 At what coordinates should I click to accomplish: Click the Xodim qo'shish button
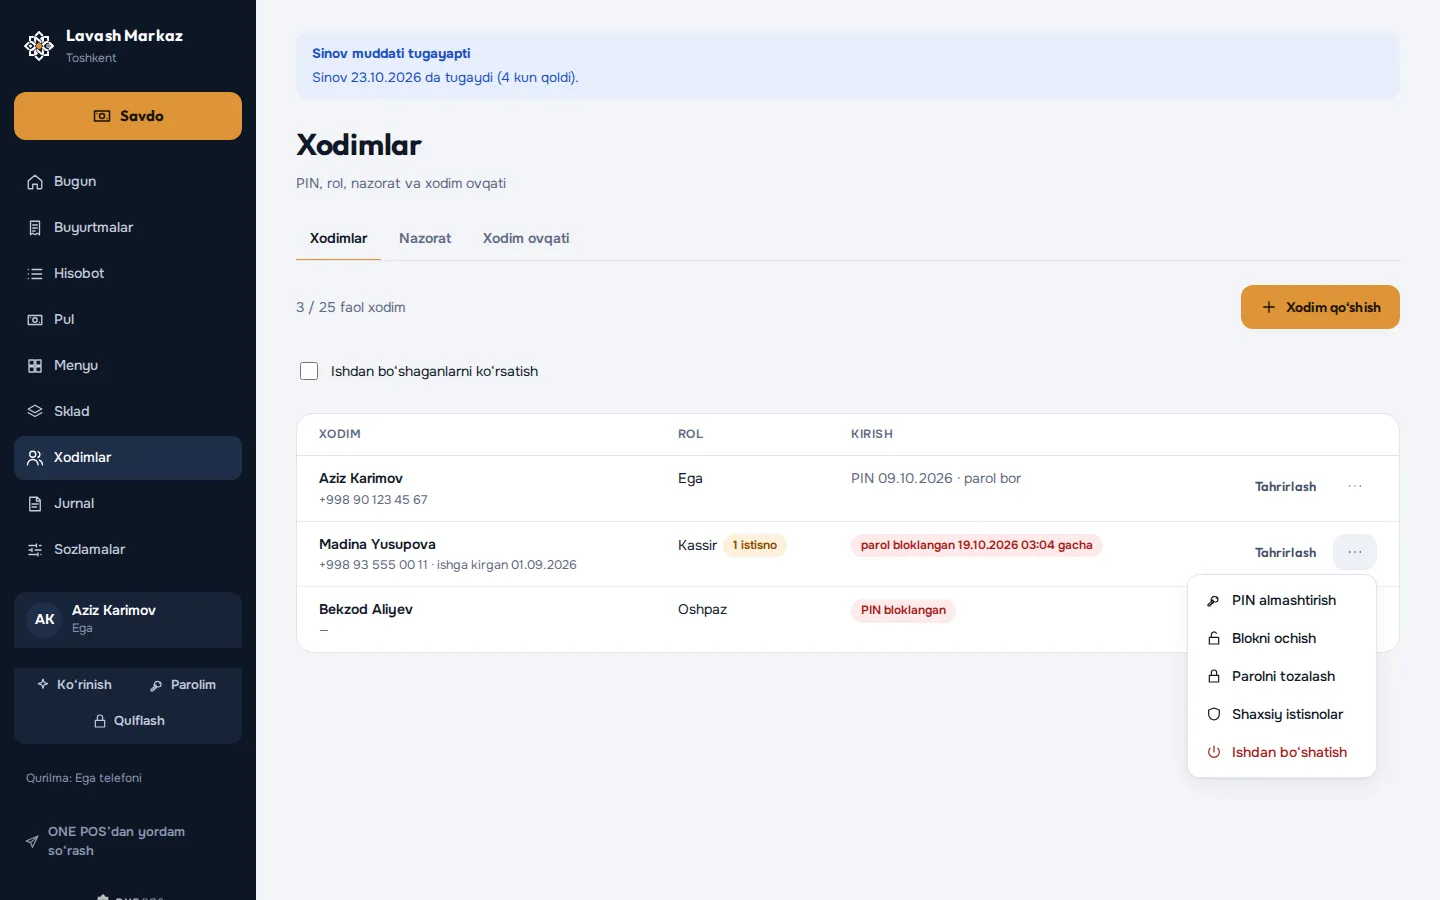1320,307
